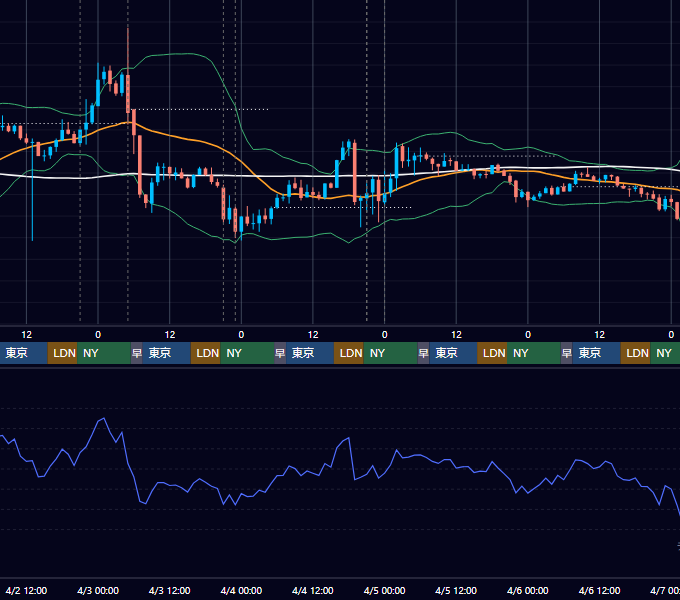The width and height of the screenshot is (680, 600).
Task: Click the 4/5 00:00 date label
Action: [384, 590]
